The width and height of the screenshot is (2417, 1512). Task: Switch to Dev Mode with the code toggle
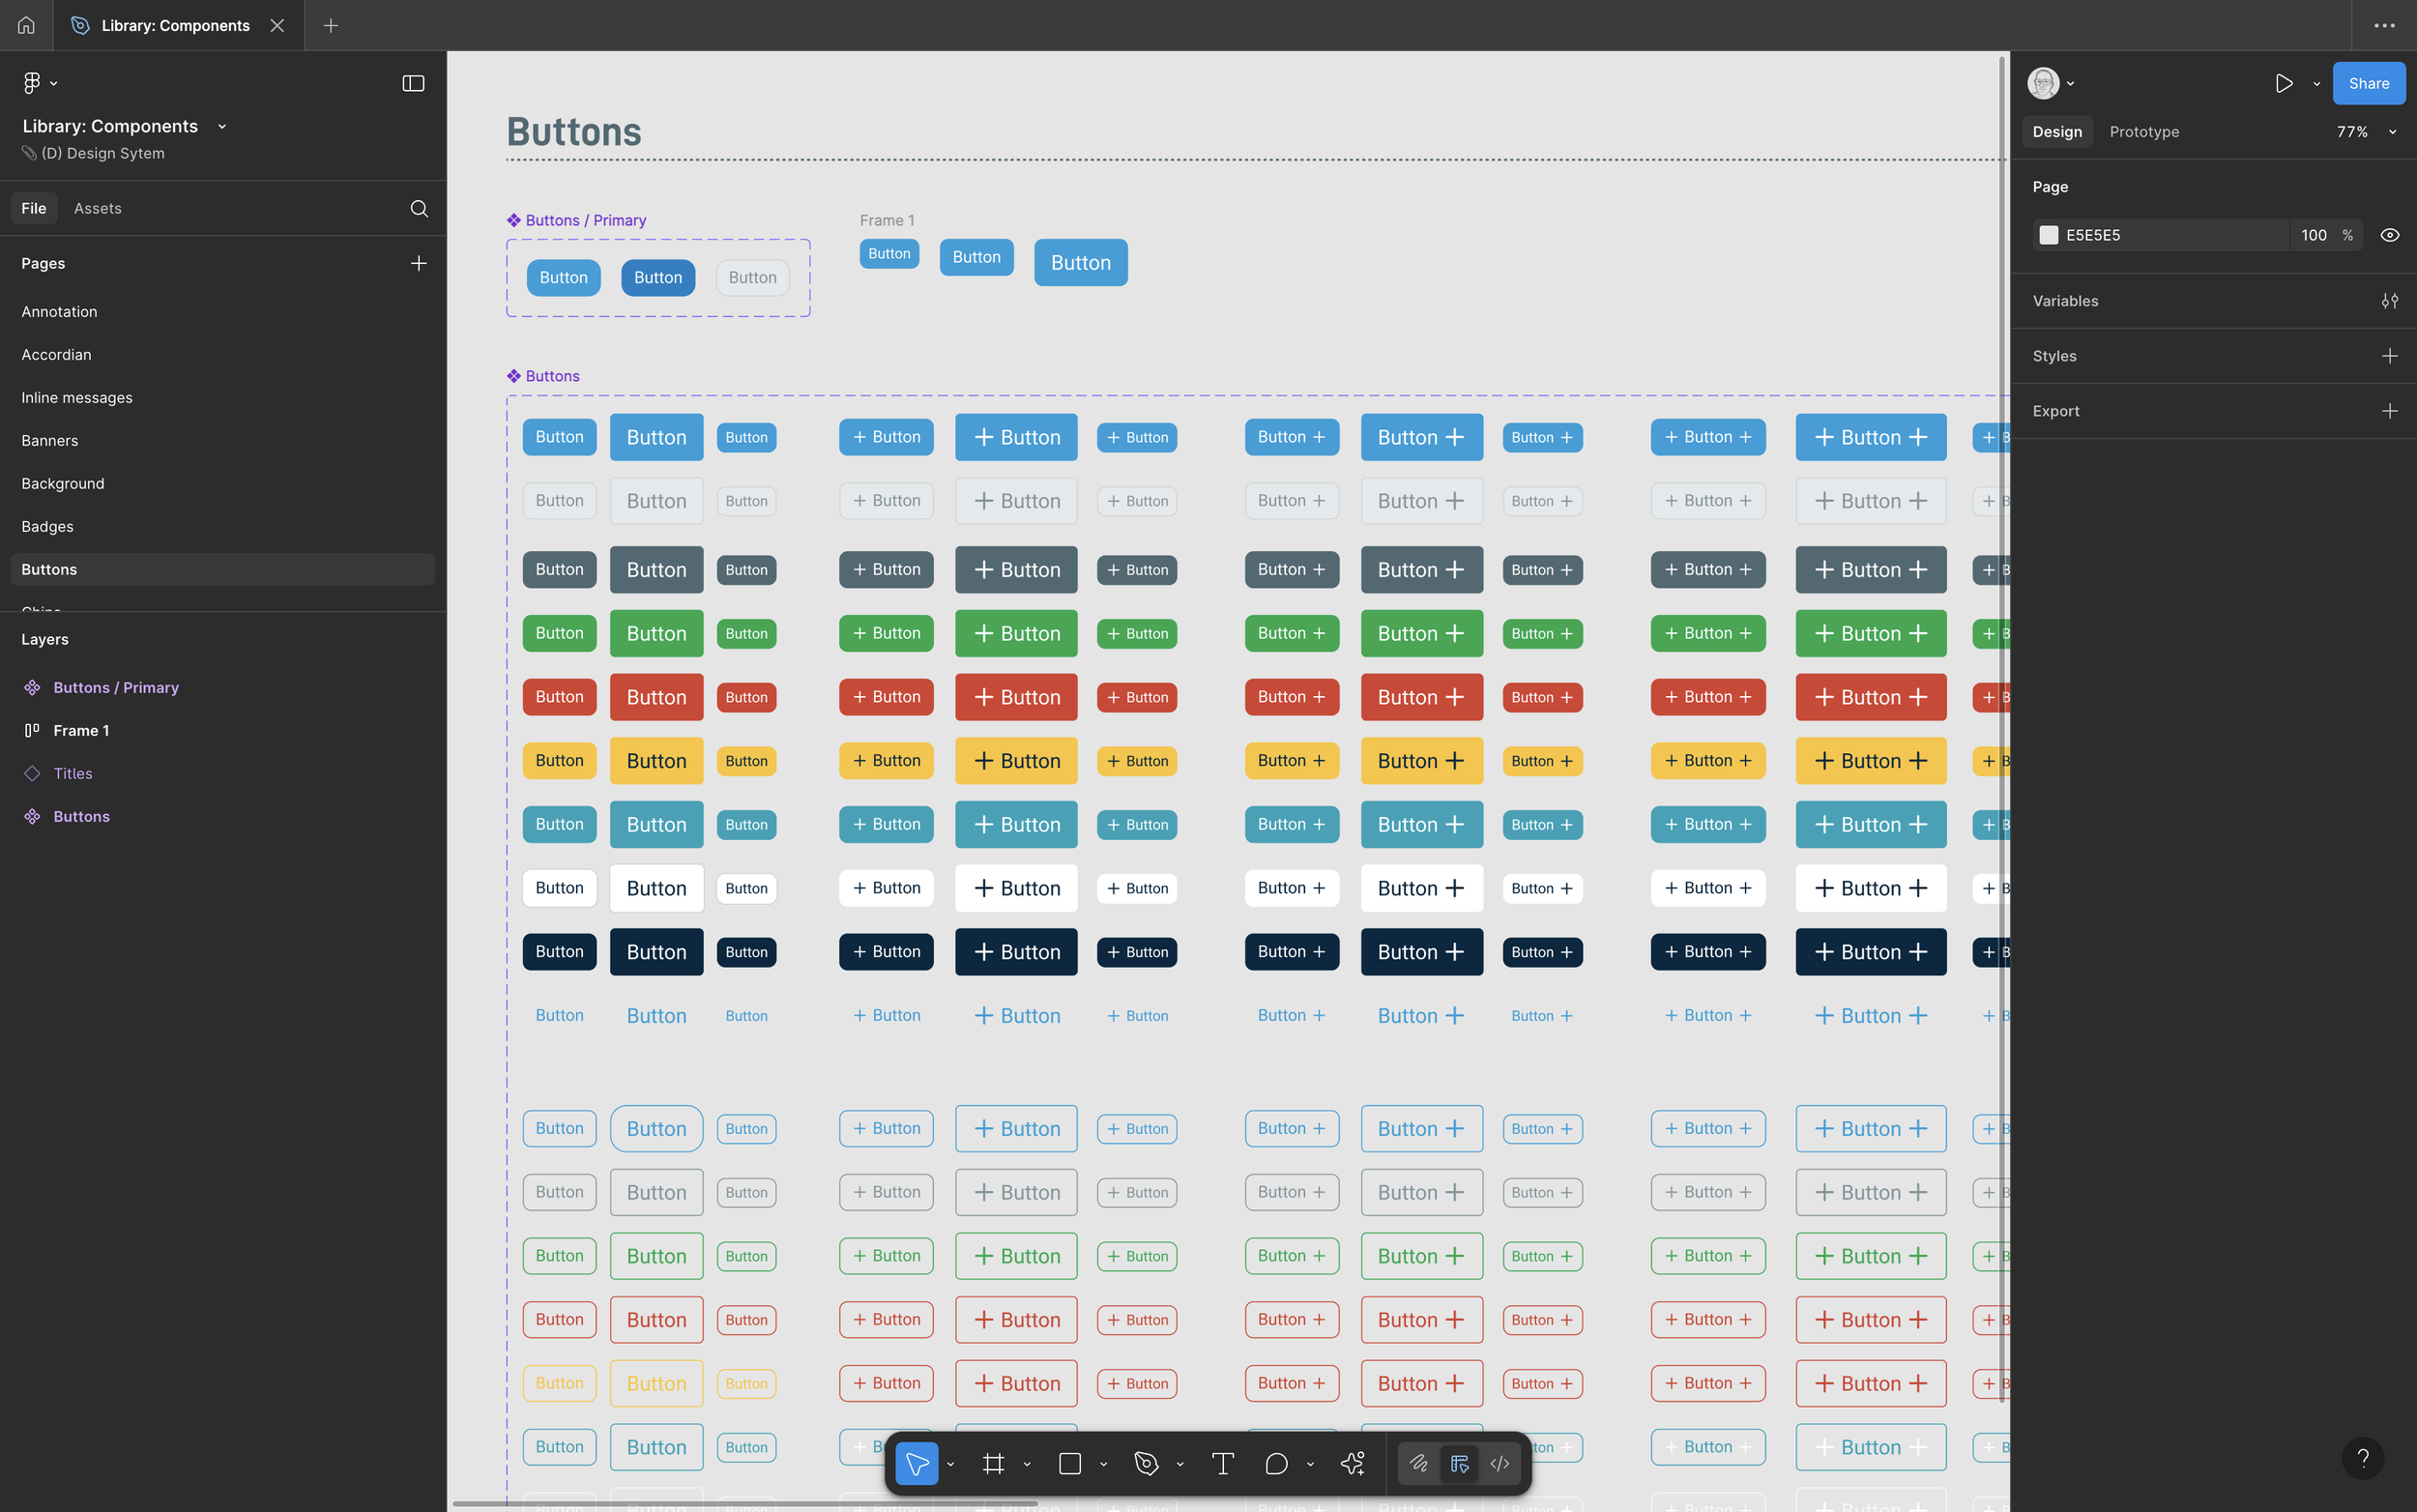1498,1463
